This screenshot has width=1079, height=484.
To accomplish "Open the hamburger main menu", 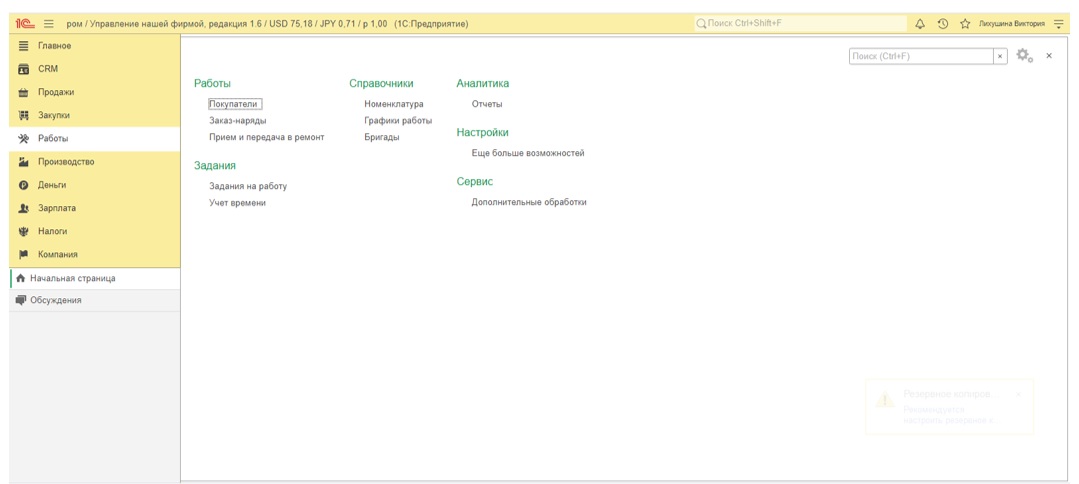I will (x=49, y=24).
